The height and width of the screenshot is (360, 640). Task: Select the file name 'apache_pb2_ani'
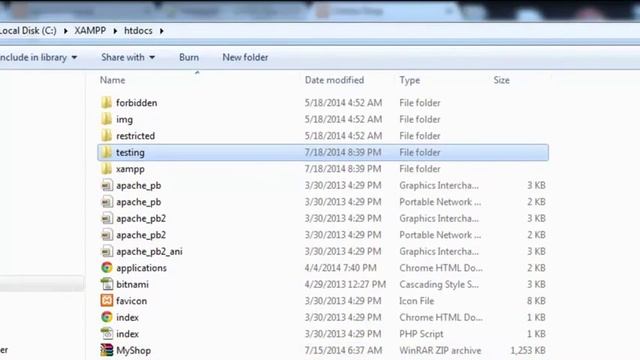(149, 251)
